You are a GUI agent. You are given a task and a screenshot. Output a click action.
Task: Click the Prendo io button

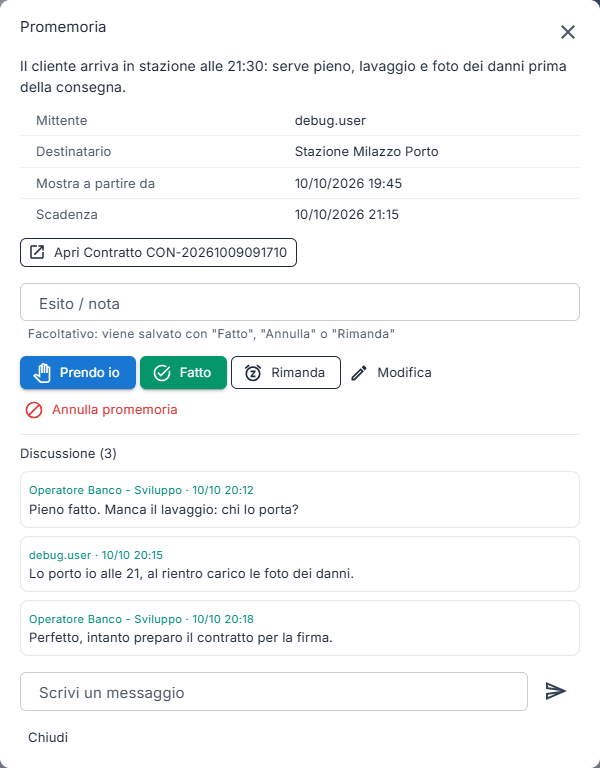[78, 373]
